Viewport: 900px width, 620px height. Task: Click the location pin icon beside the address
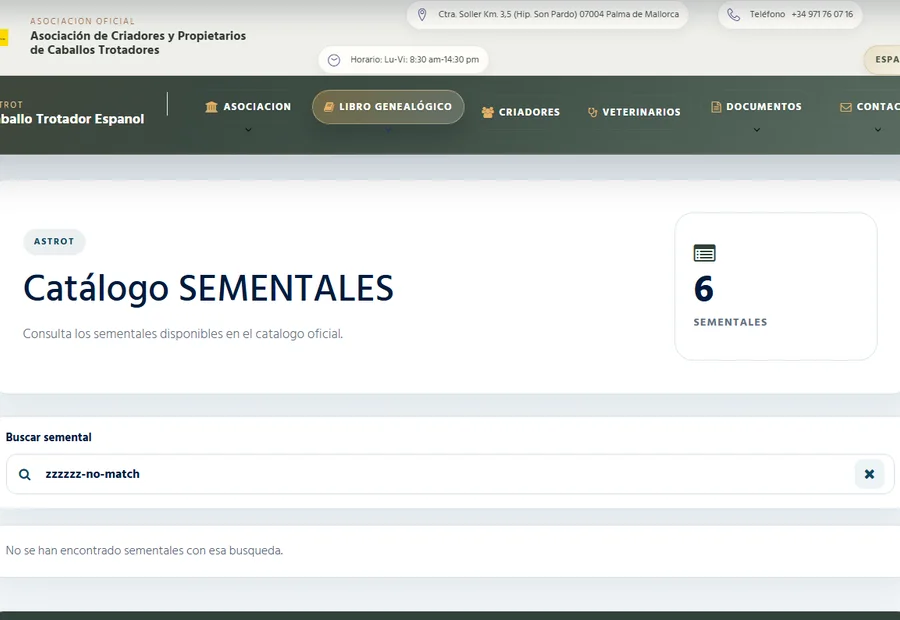[x=422, y=14]
